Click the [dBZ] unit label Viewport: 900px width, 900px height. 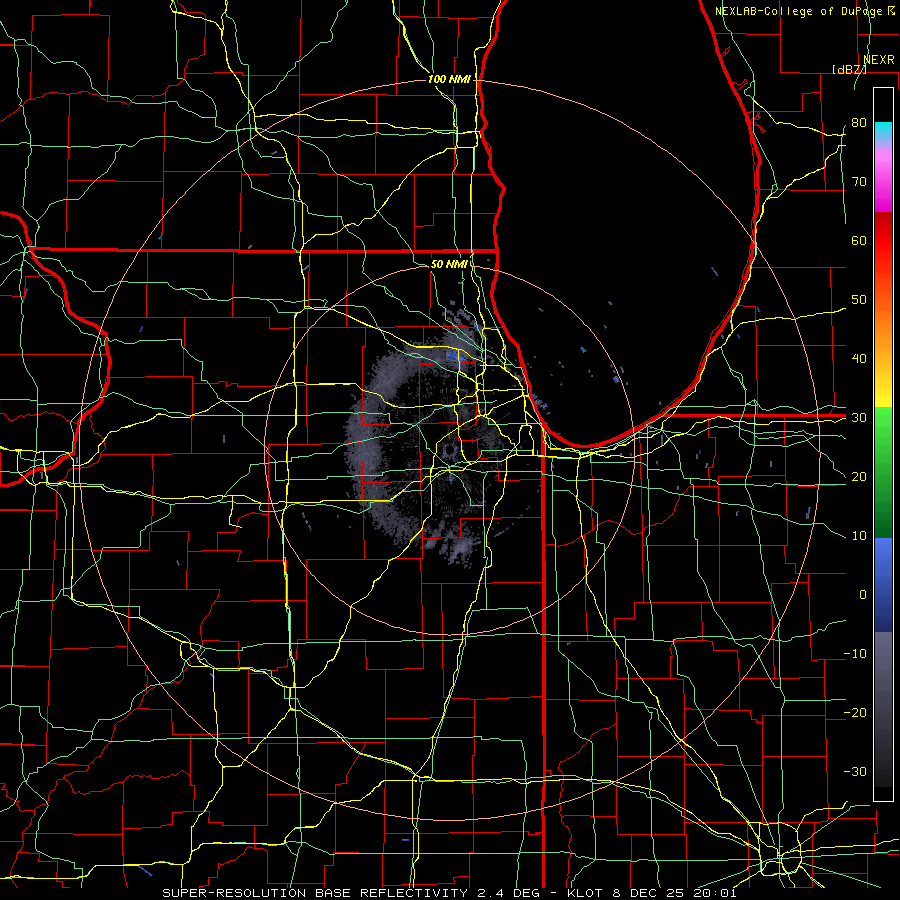coord(849,69)
